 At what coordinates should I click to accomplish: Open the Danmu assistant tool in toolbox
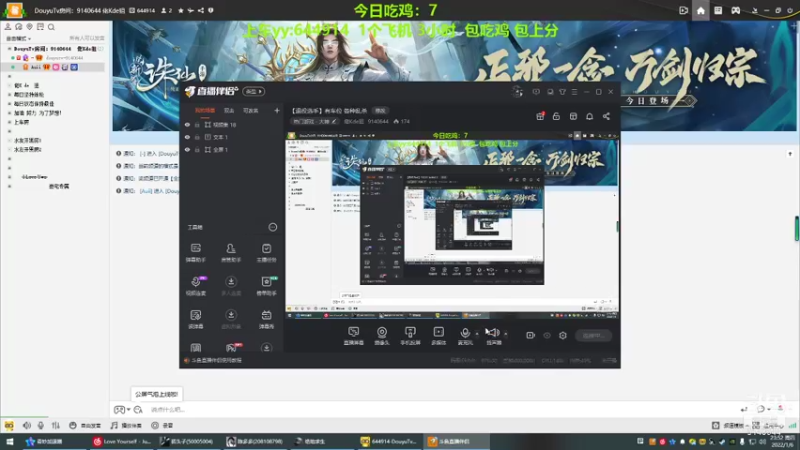point(196,253)
